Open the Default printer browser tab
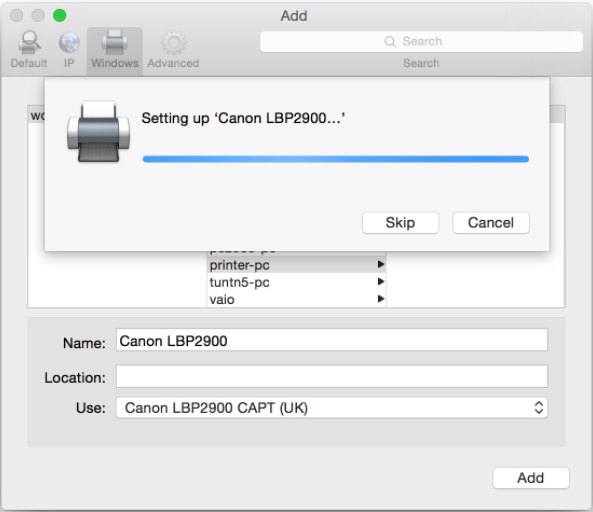The height and width of the screenshot is (512, 593). 29,50
